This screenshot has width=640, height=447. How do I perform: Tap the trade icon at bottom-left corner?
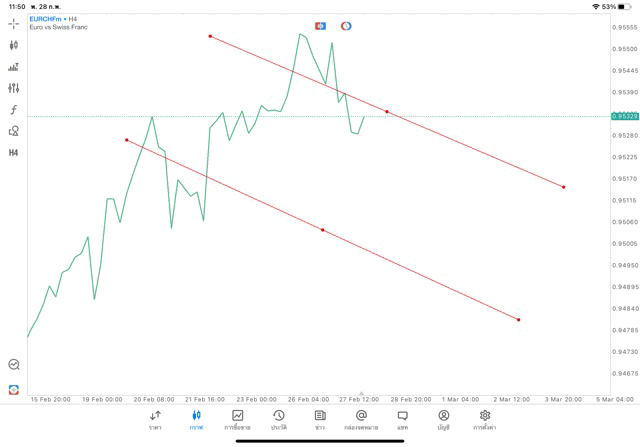tap(14, 389)
